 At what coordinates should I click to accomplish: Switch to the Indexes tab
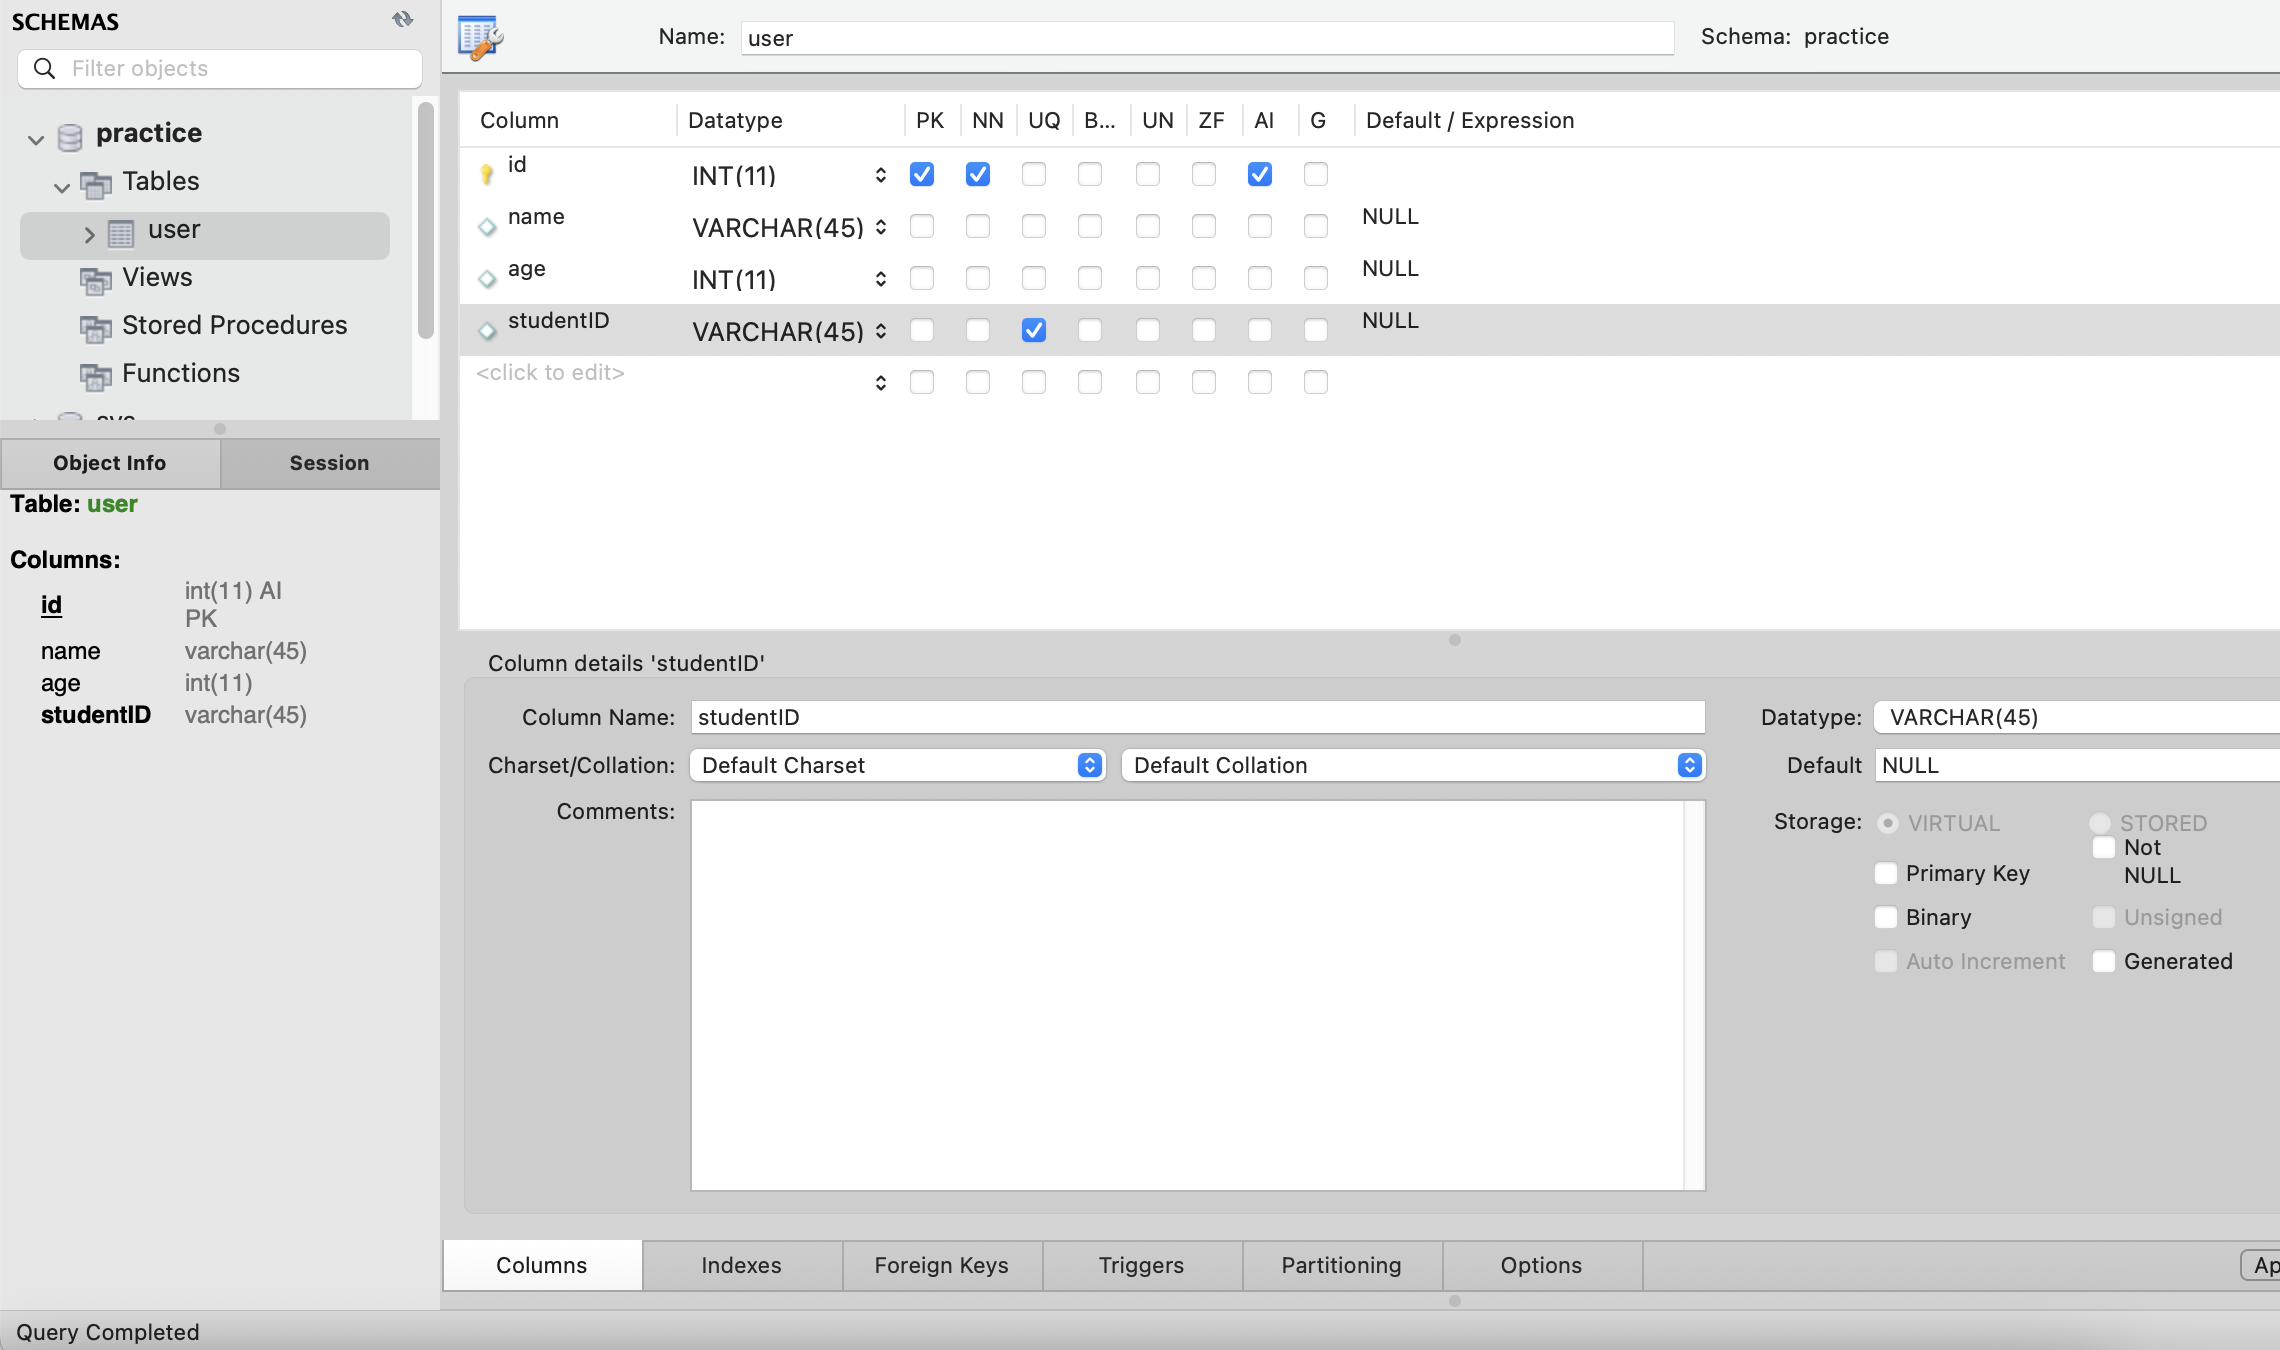coord(741,1265)
